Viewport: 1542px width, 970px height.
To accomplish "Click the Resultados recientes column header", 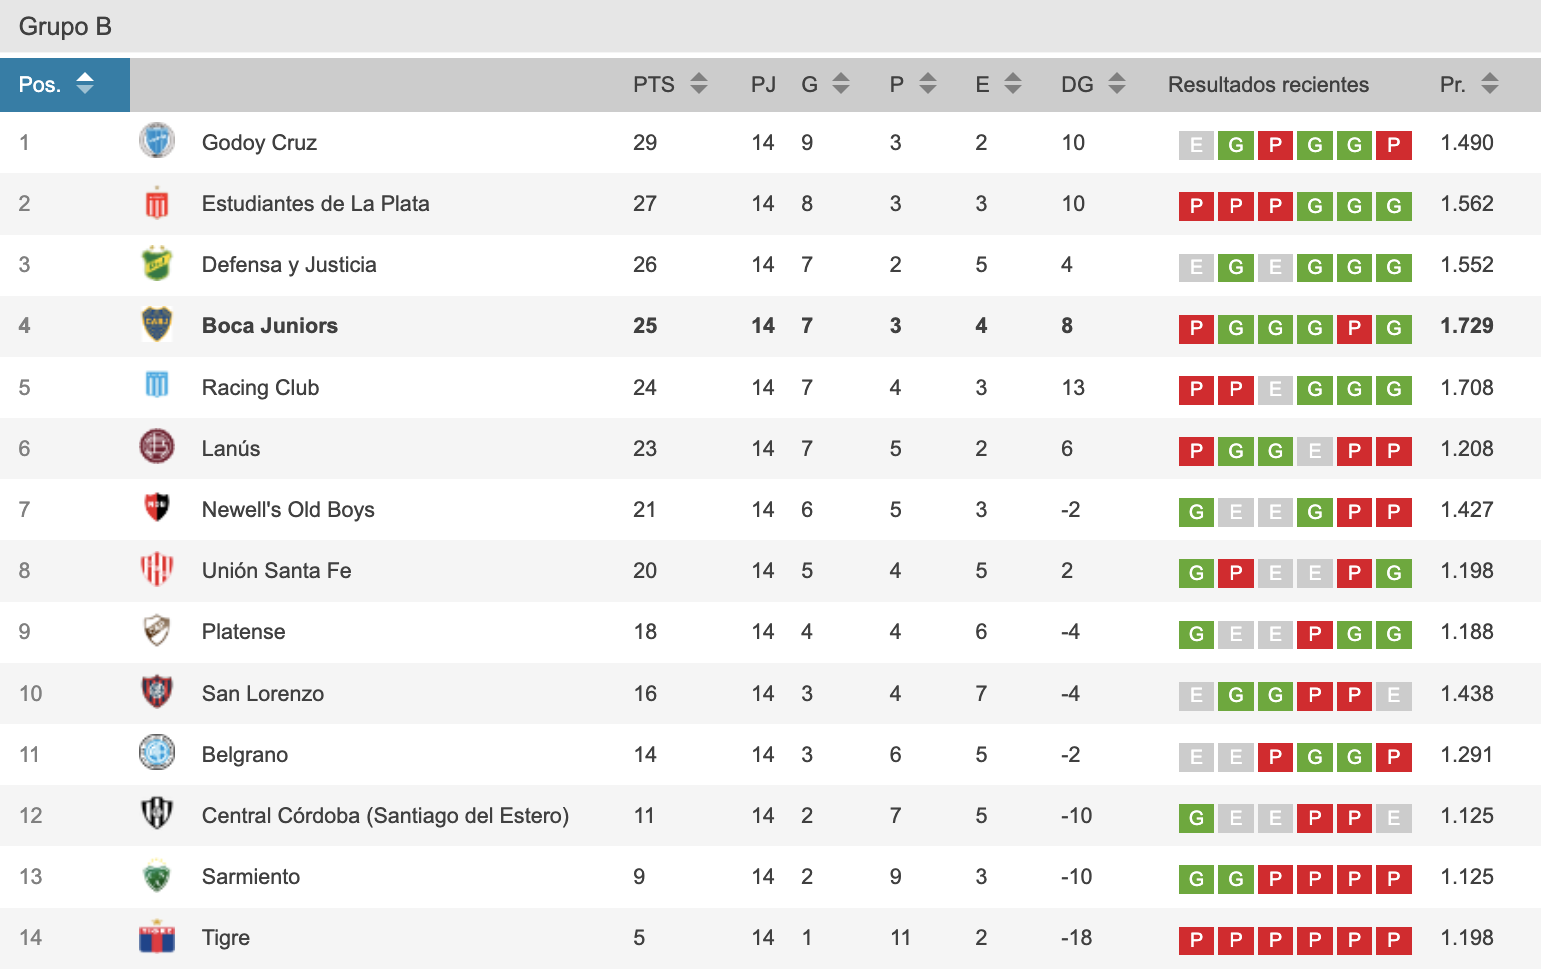I will pos(1268,85).
